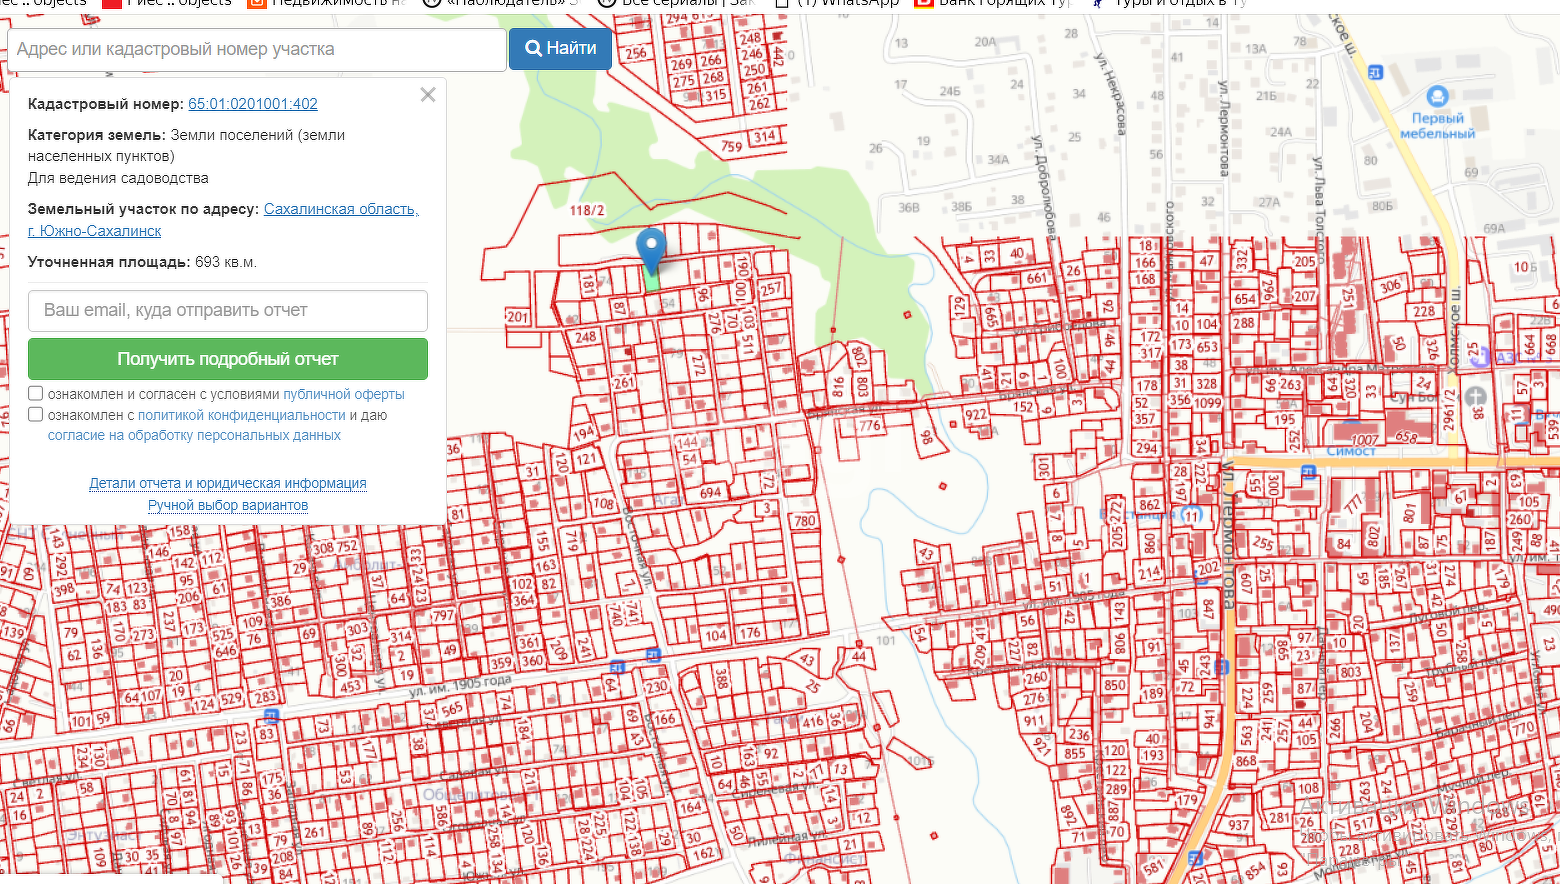This screenshot has height=884, width=1560.
Task: Focus the address or cadastral number search field
Action: point(257,49)
